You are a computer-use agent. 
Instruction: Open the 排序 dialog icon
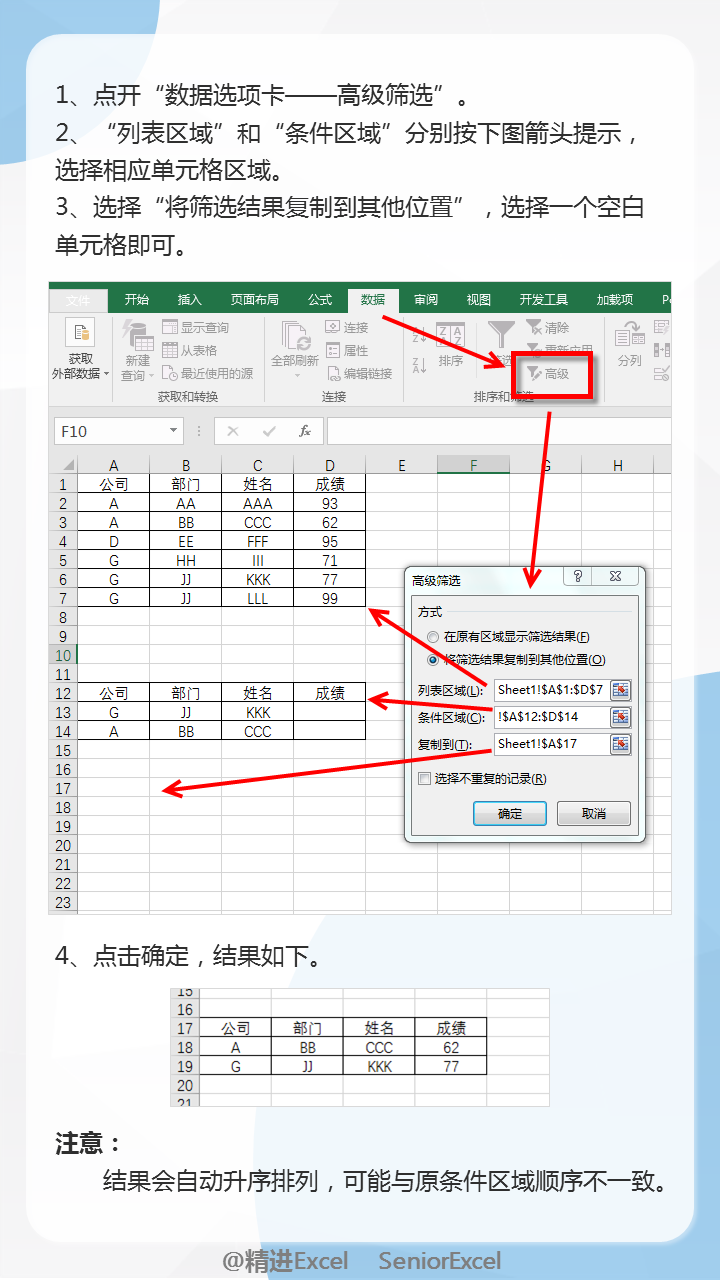point(451,336)
